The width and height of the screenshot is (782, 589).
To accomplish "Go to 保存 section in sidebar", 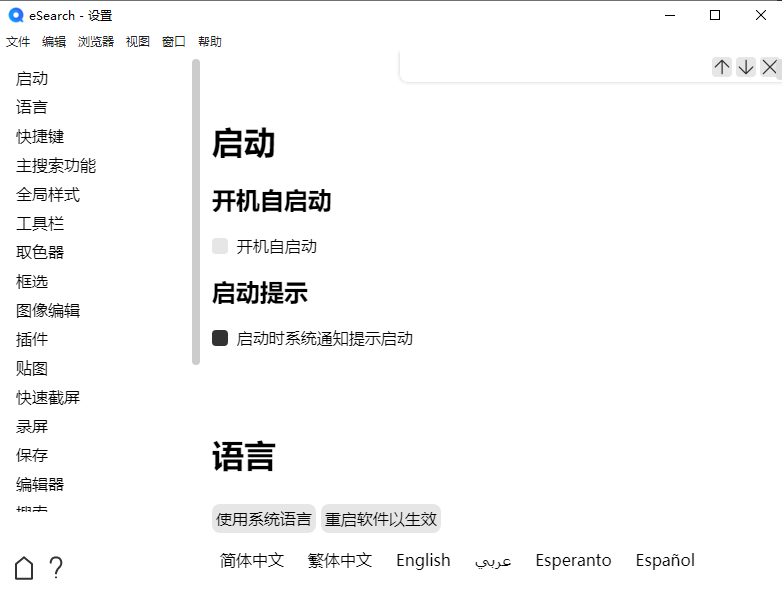I will [x=32, y=455].
